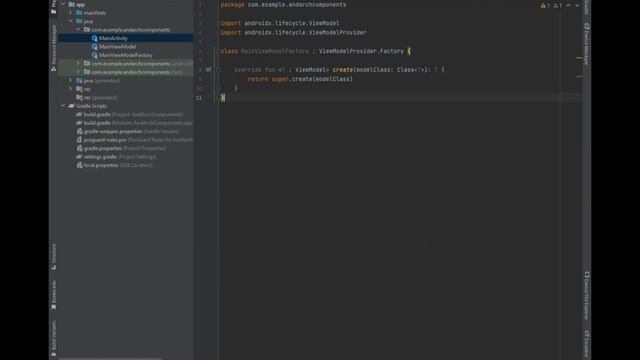The image size is (640, 360).
Task: Go to previous highlighted problem arrow
Action: (569, 5)
